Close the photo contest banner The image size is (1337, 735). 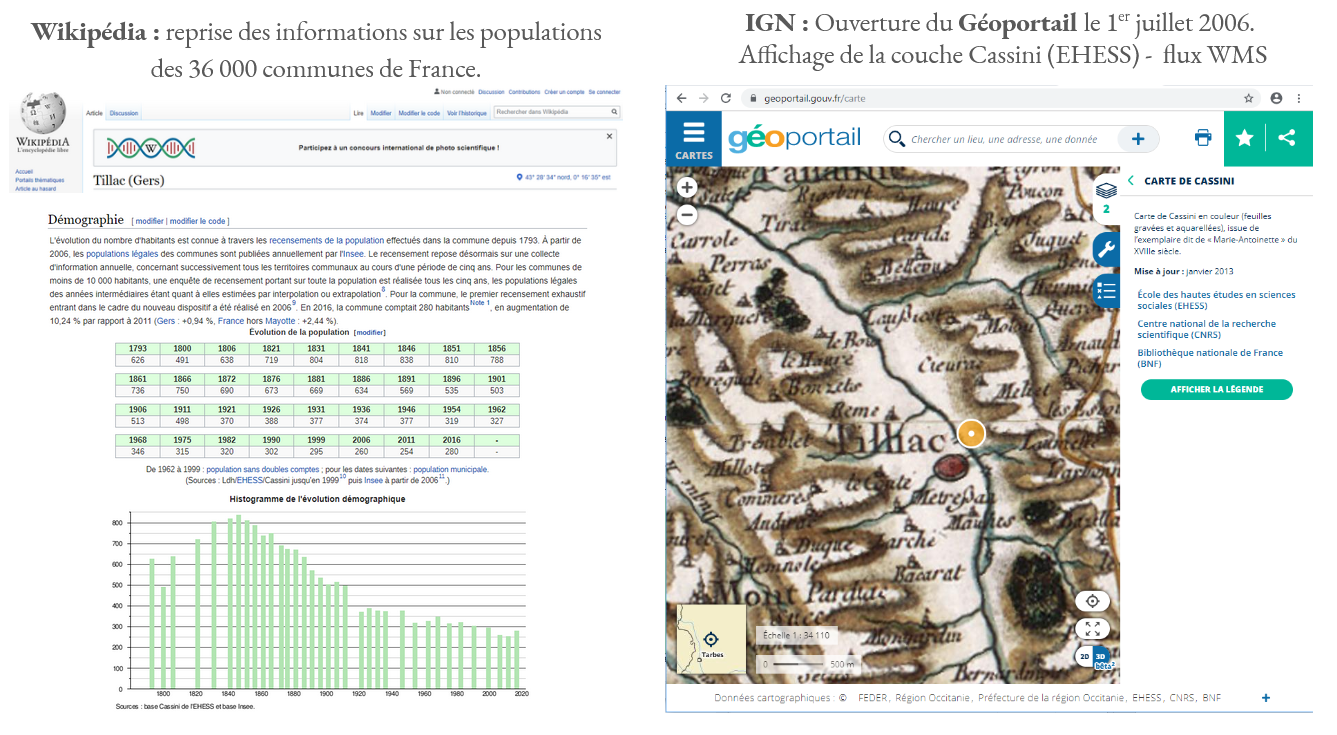pyautogui.click(x=610, y=136)
